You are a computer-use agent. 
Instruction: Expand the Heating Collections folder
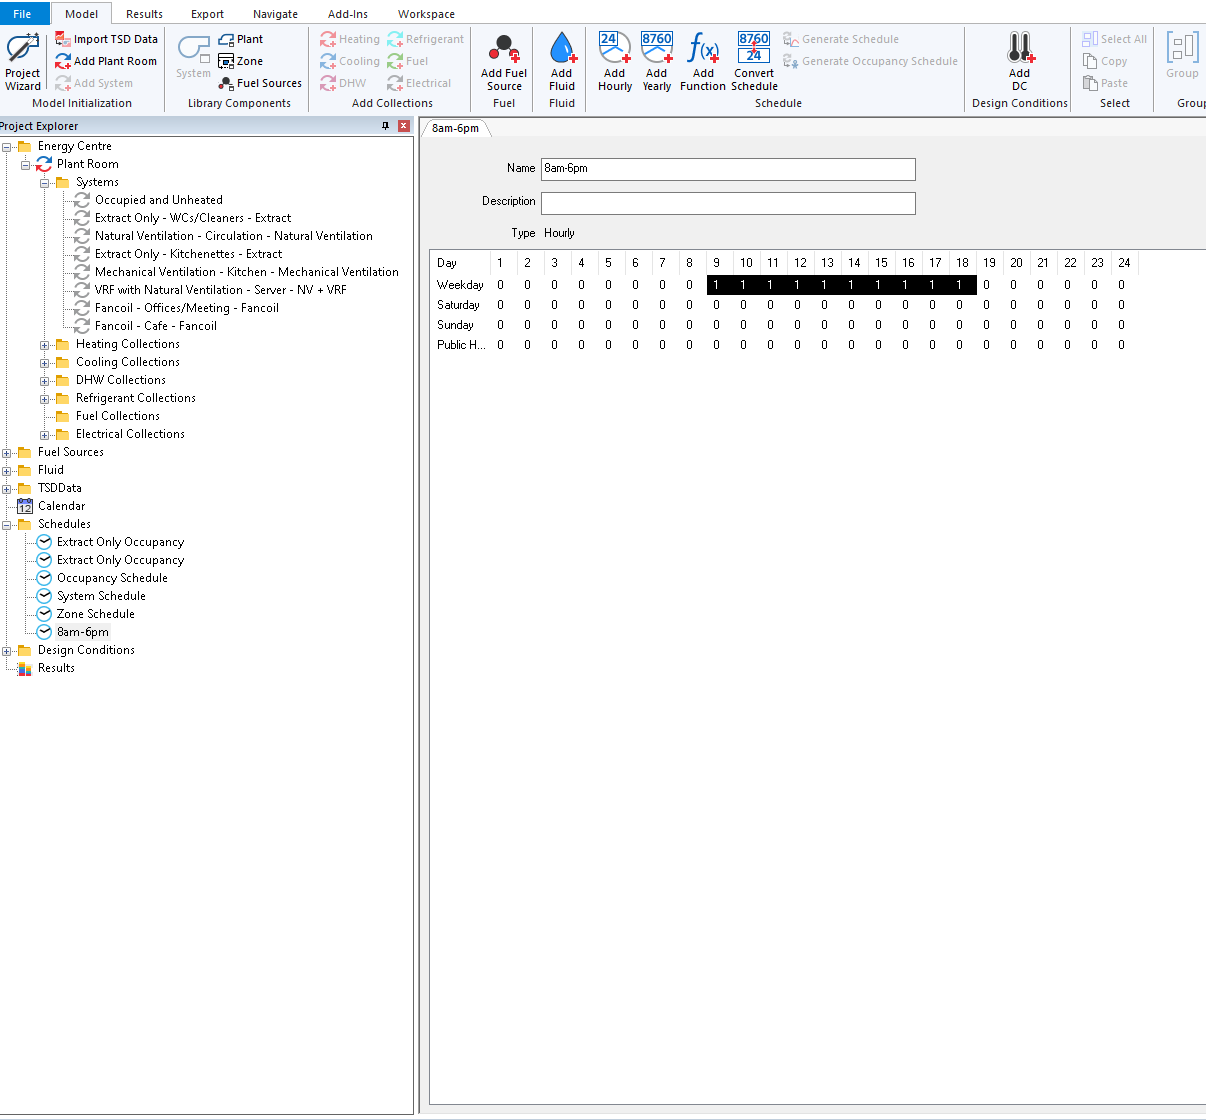coord(45,345)
